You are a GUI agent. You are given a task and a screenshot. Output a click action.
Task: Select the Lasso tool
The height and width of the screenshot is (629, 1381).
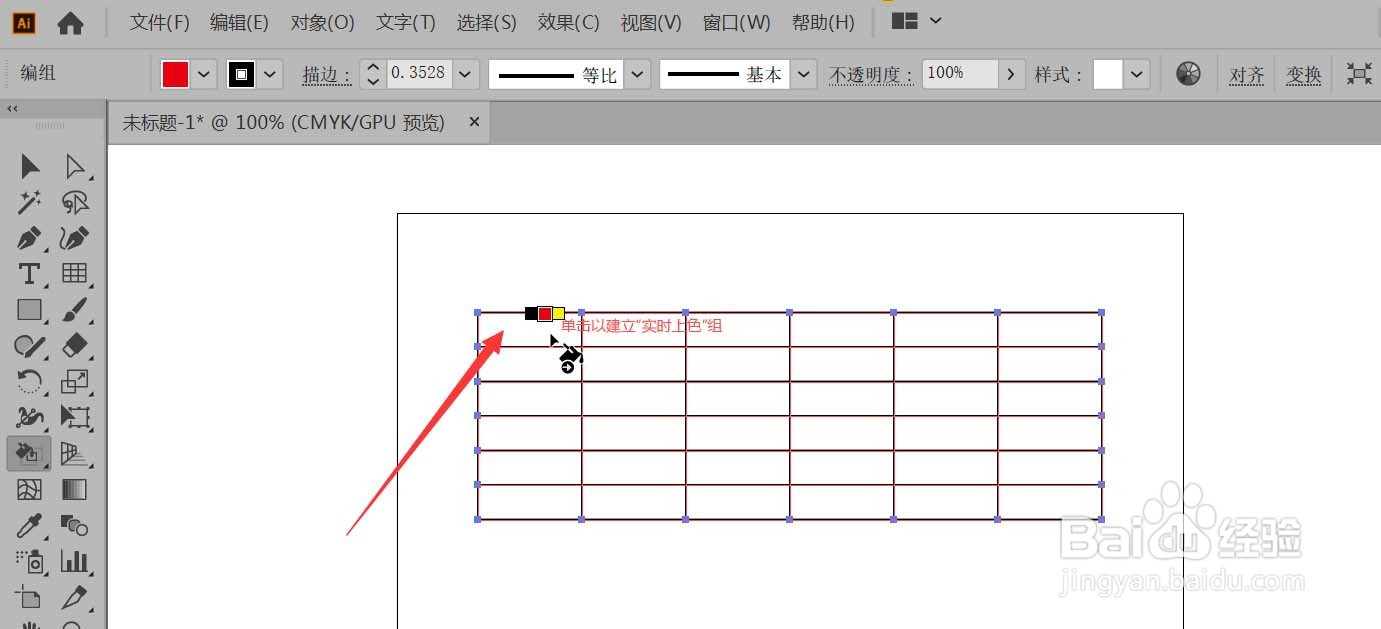click(75, 203)
